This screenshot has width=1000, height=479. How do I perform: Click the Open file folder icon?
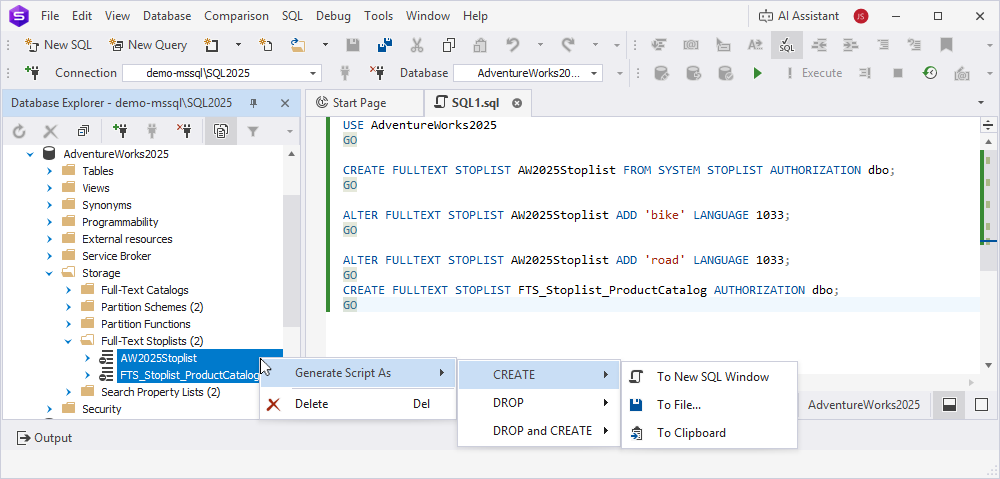point(298,45)
